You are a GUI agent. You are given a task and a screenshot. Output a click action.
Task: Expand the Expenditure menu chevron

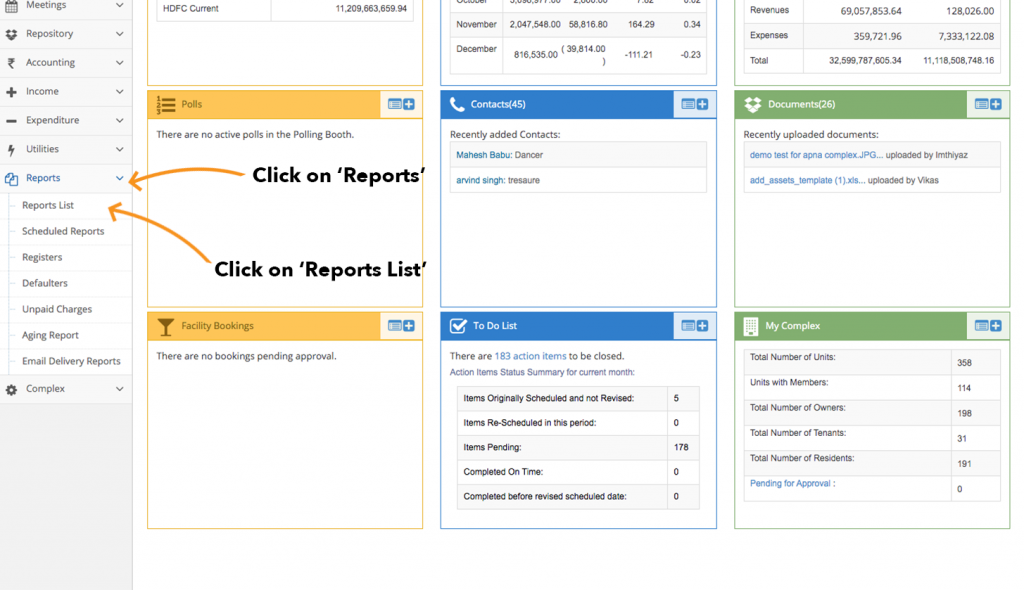120,121
